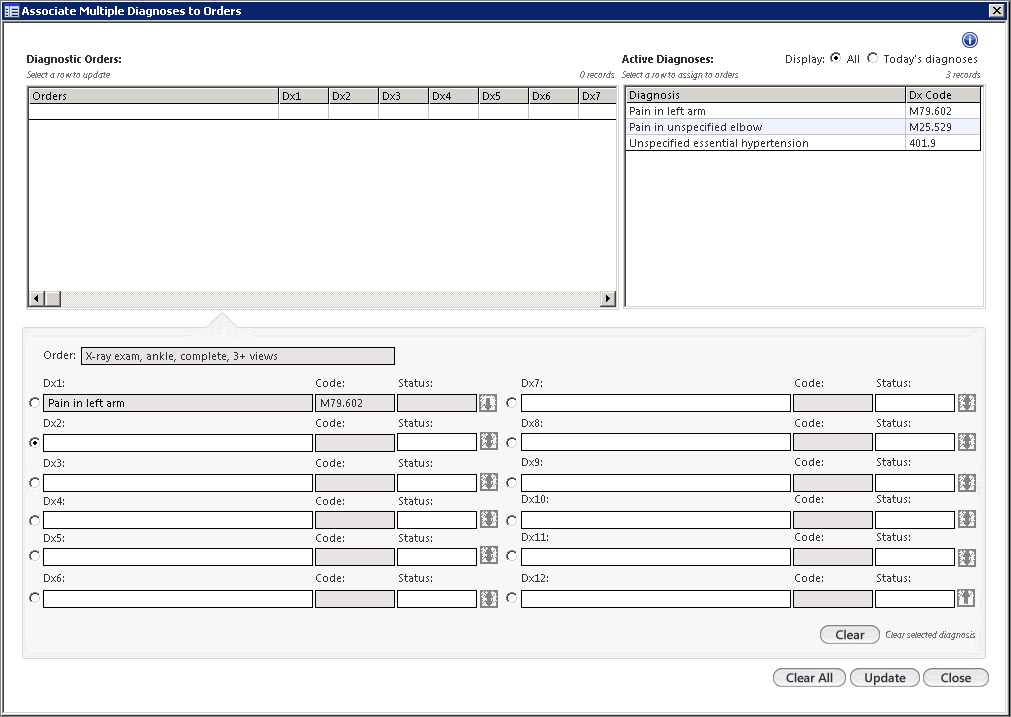Click the reorder arrows icon for Dx6

point(488,598)
